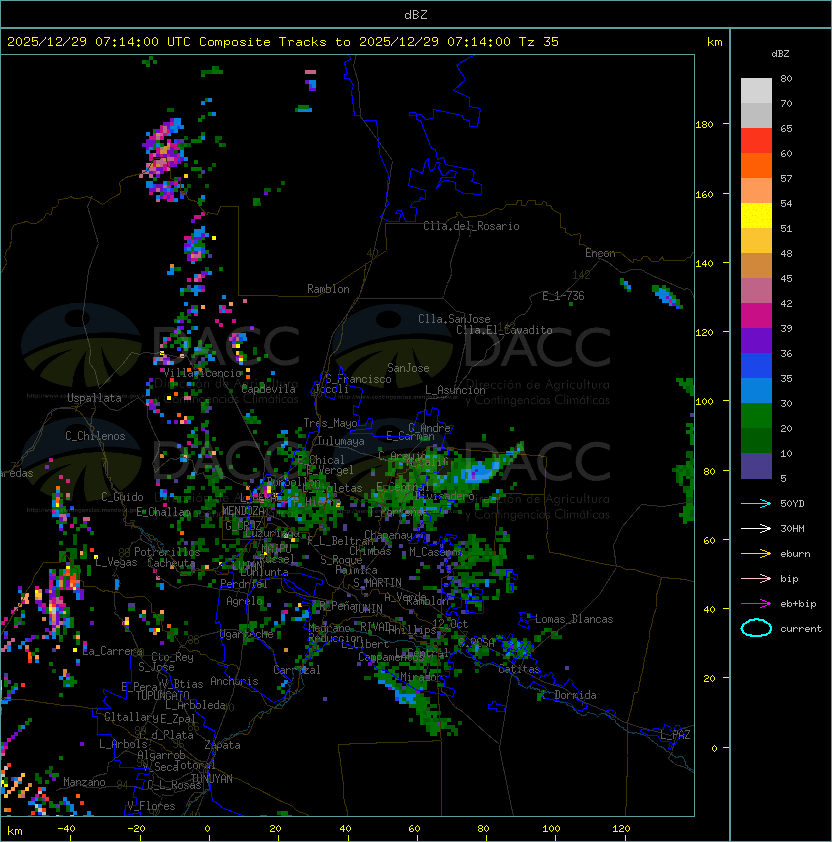Click the E_1-736 map label

coord(563,296)
